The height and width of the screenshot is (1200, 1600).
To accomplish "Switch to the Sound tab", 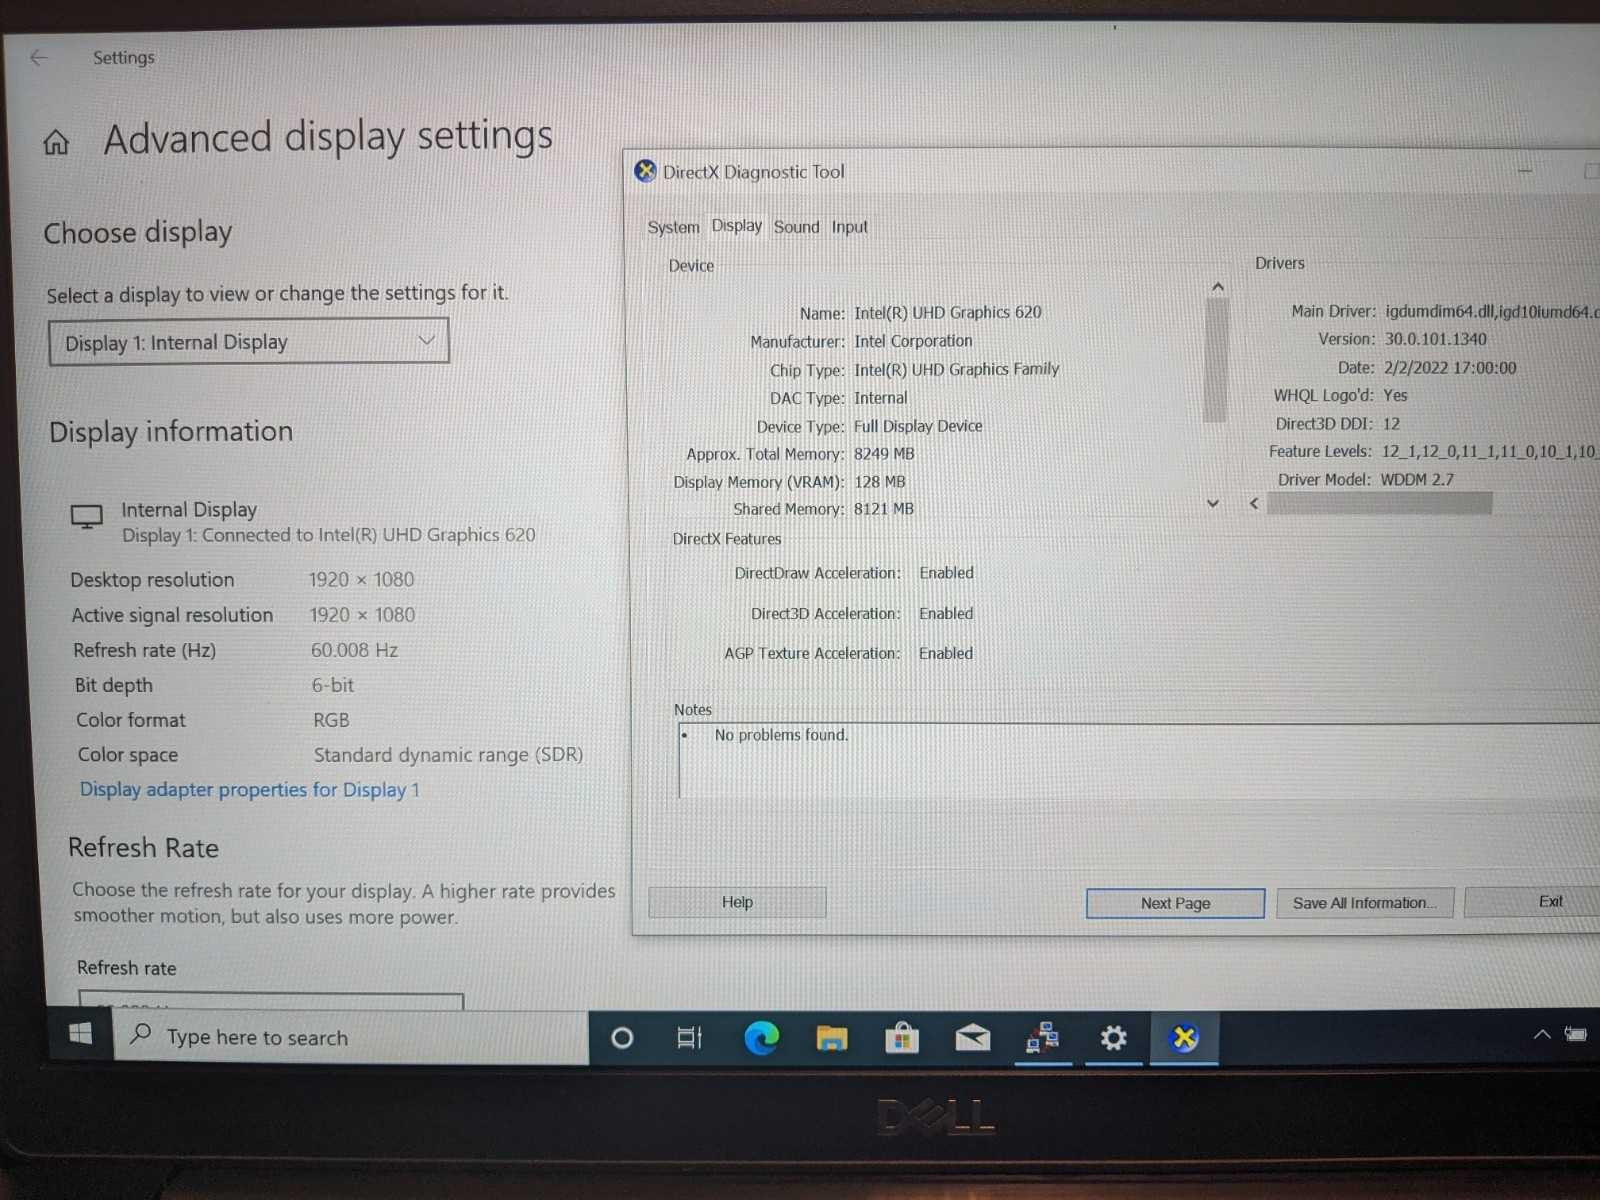I will coord(796,227).
